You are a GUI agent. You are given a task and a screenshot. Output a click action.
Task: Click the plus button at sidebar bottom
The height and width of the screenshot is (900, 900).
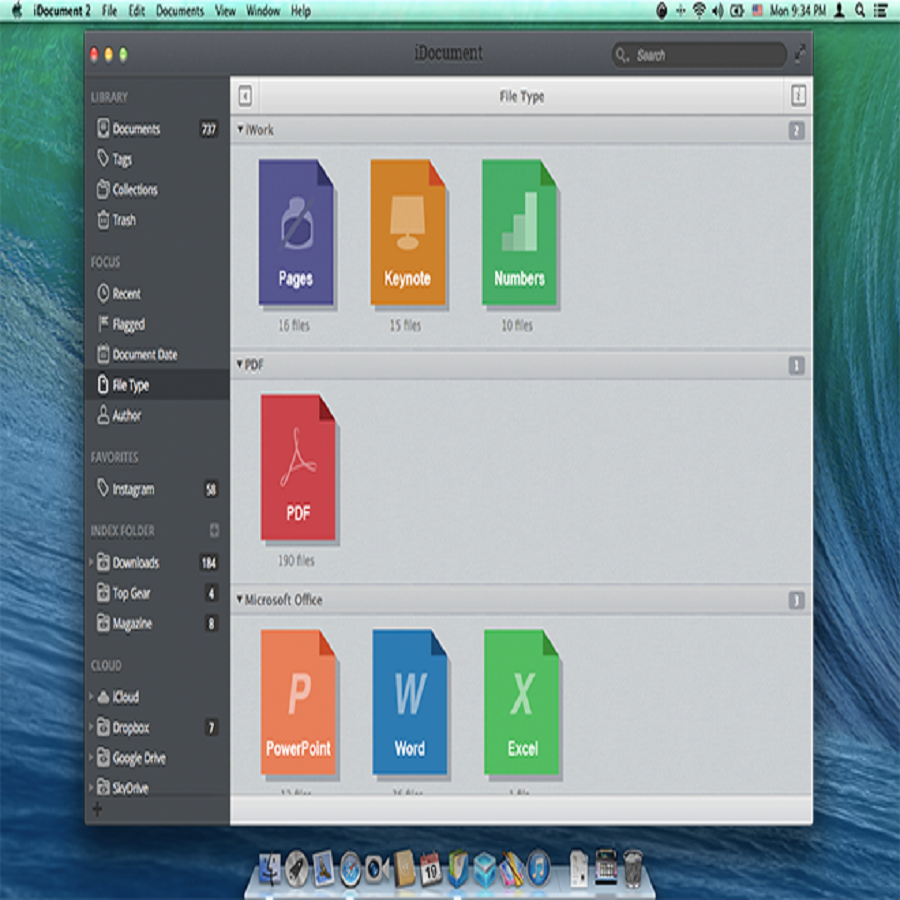pyautogui.click(x=98, y=809)
